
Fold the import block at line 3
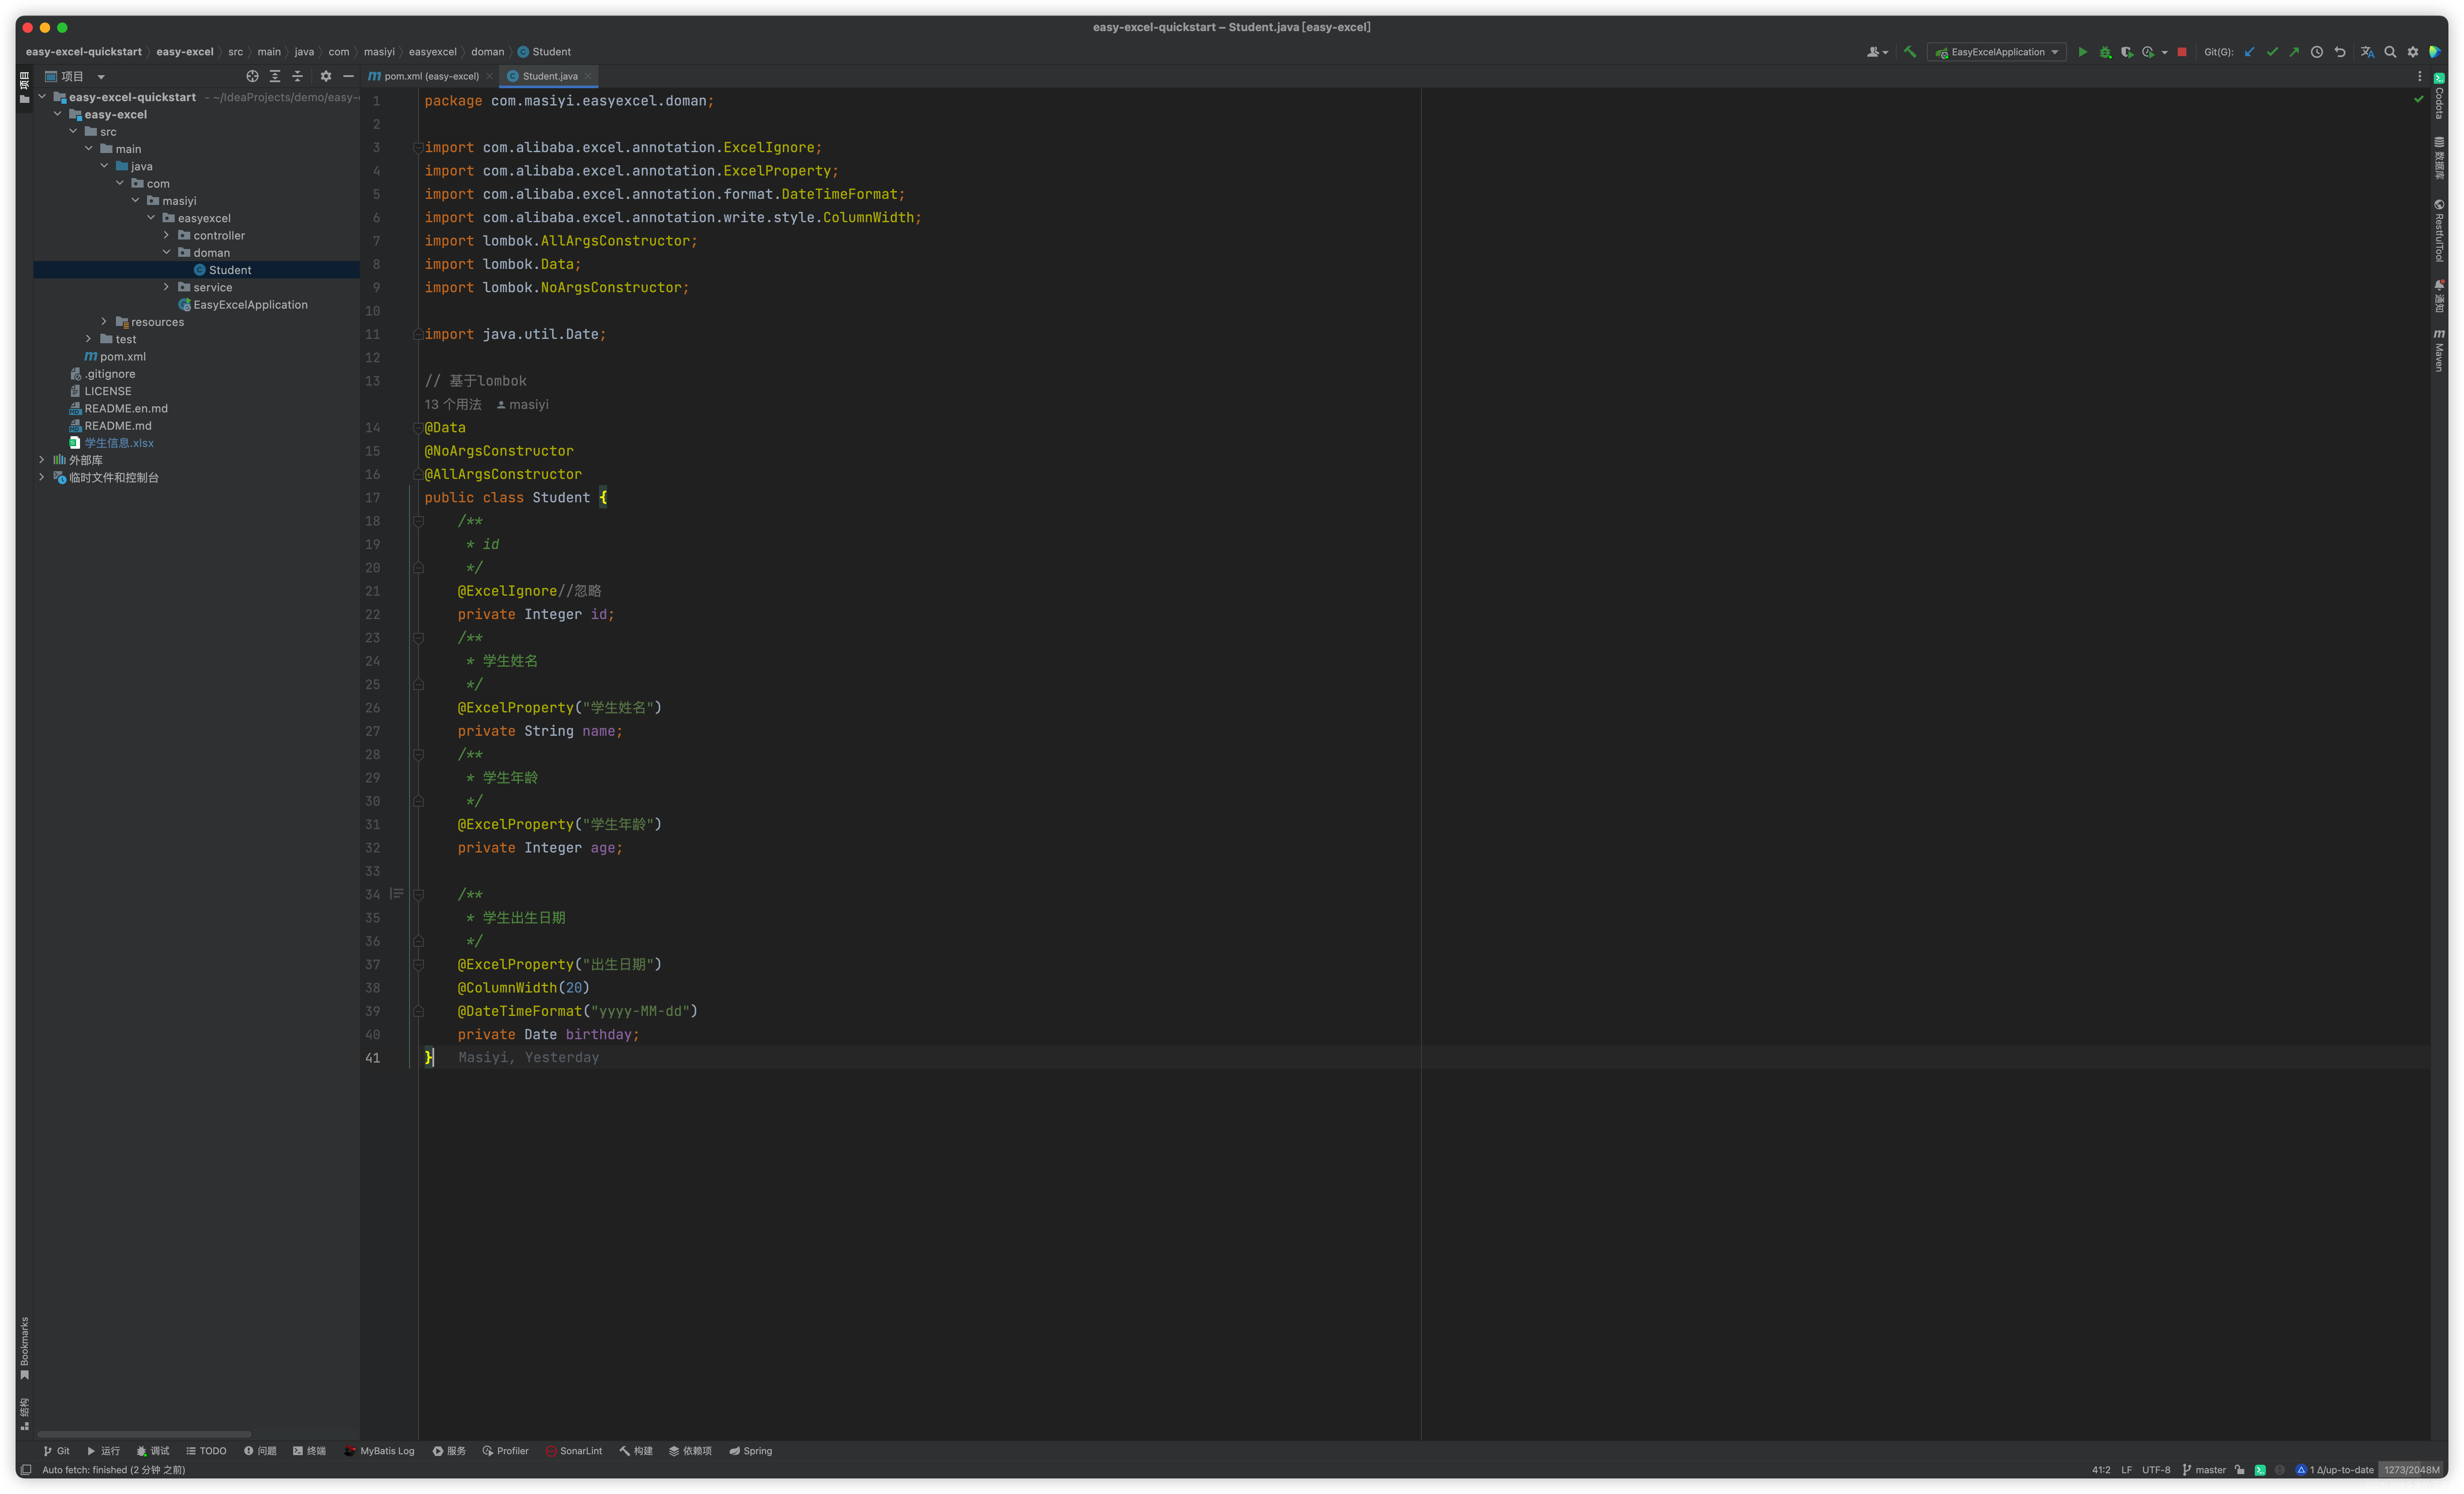pyautogui.click(x=419, y=148)
